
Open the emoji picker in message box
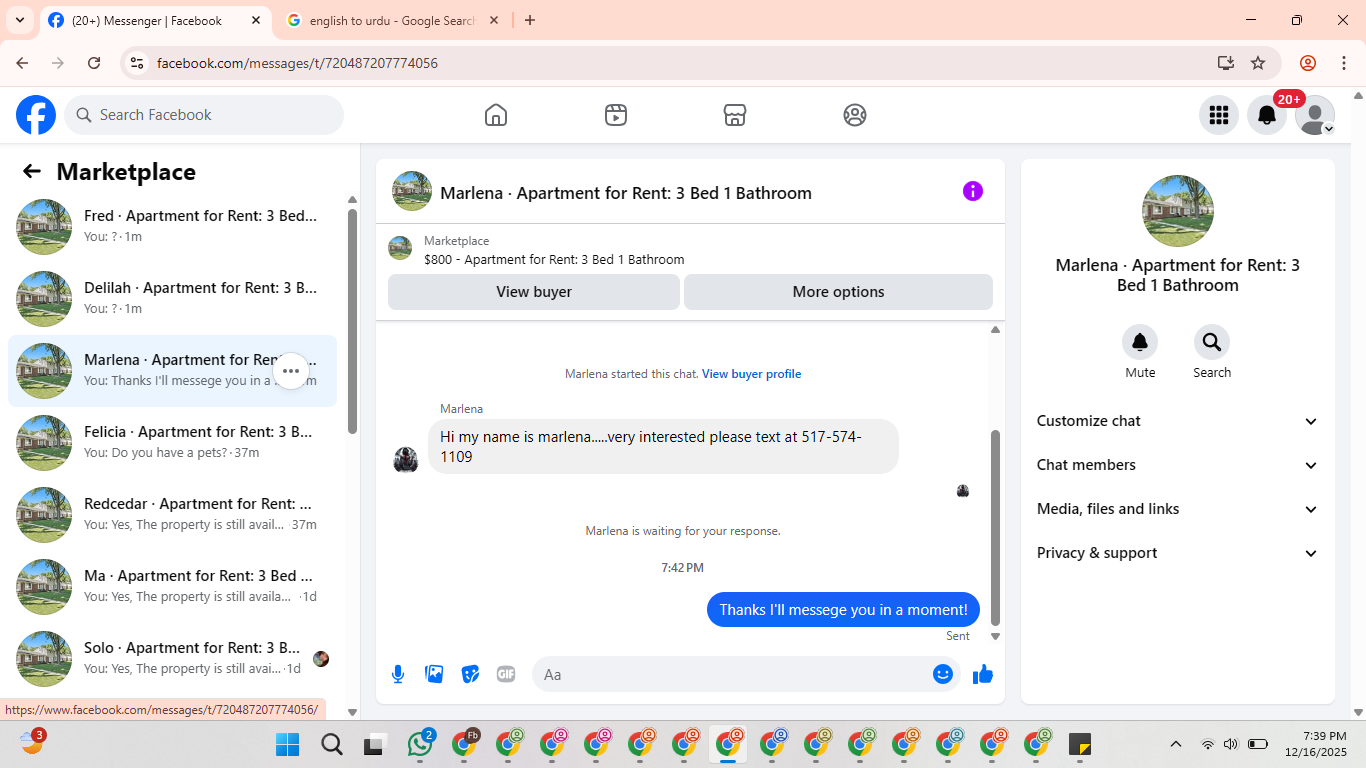(943, 674)
